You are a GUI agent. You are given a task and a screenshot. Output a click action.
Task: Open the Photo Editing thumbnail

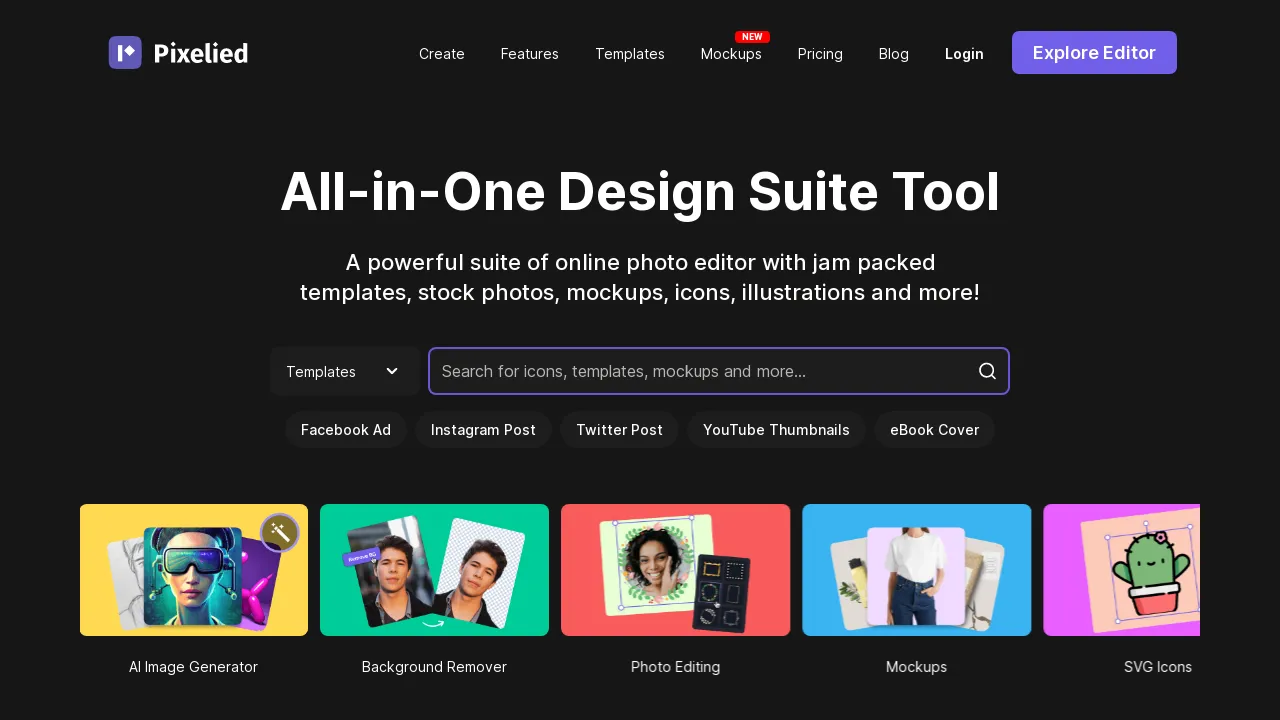point(675,570)
